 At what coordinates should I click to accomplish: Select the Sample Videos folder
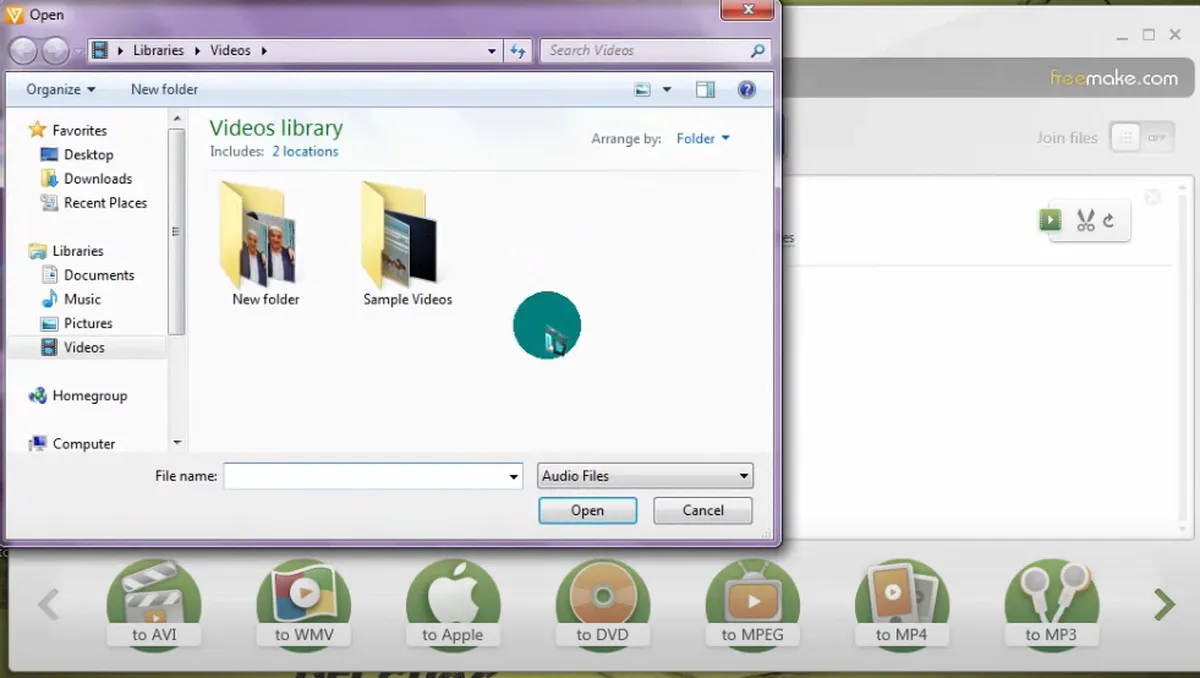click(407, 243)
